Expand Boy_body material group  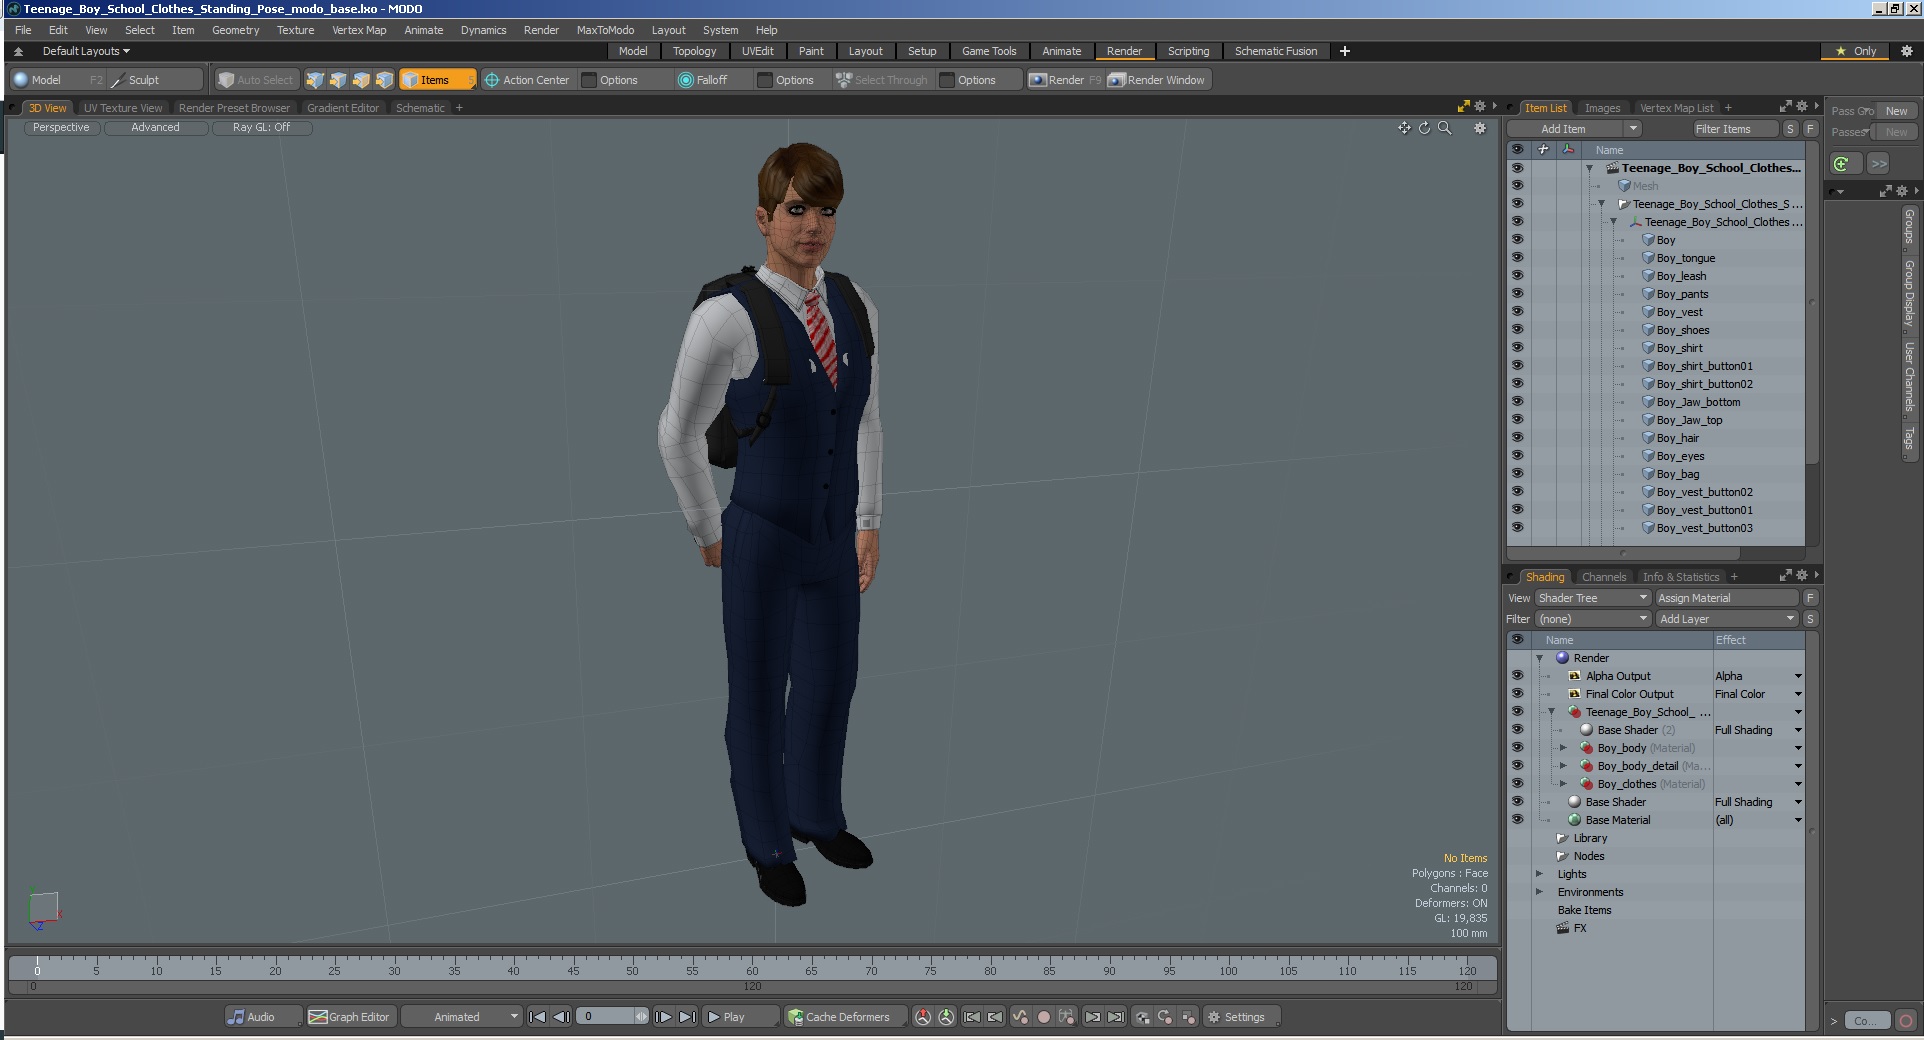coord(1563,748)
